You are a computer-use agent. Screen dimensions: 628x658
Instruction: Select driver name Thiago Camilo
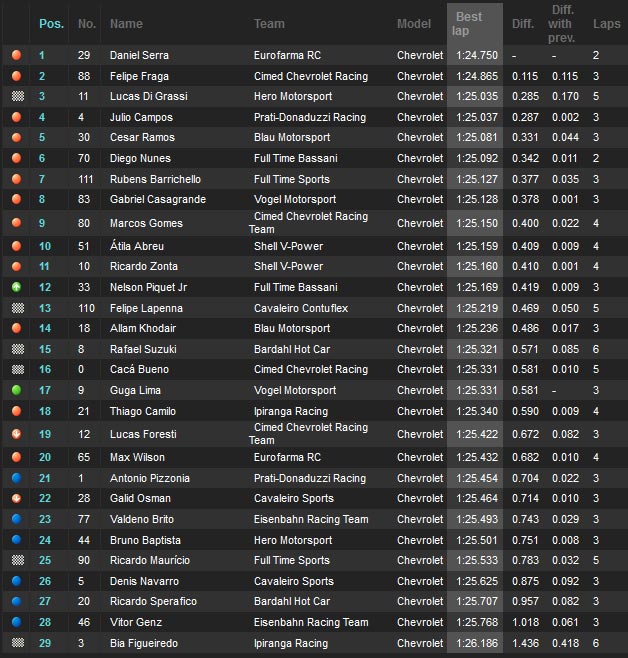(143, 411)
